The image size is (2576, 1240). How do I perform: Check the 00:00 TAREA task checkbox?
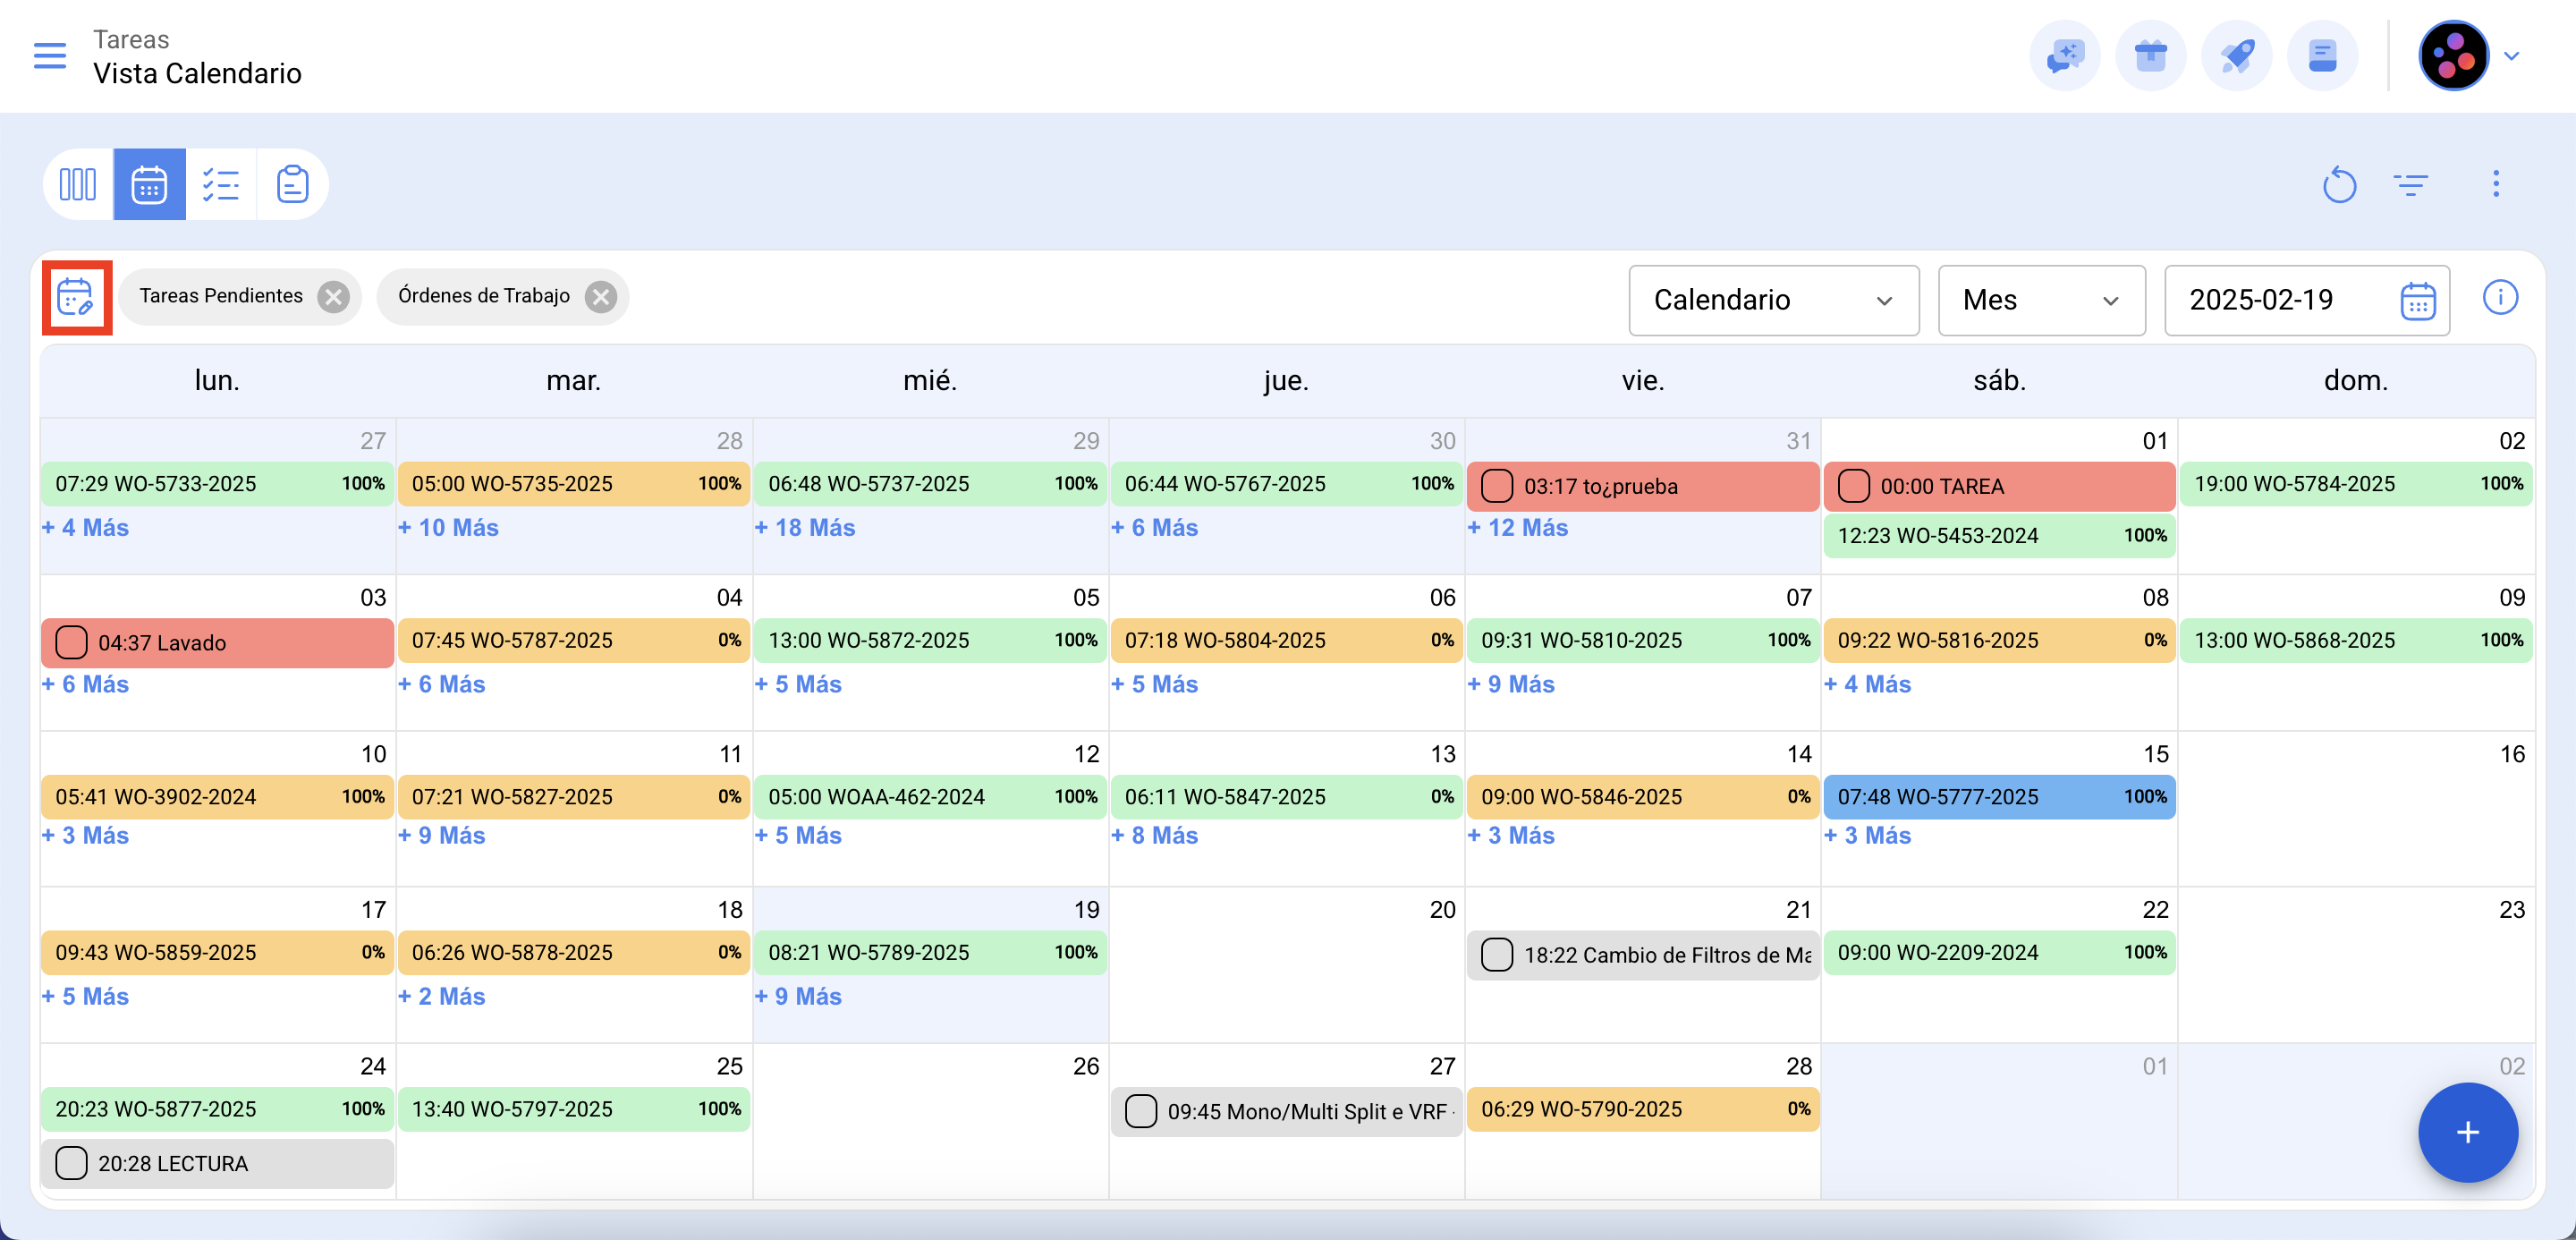[x=1853, y=486]
